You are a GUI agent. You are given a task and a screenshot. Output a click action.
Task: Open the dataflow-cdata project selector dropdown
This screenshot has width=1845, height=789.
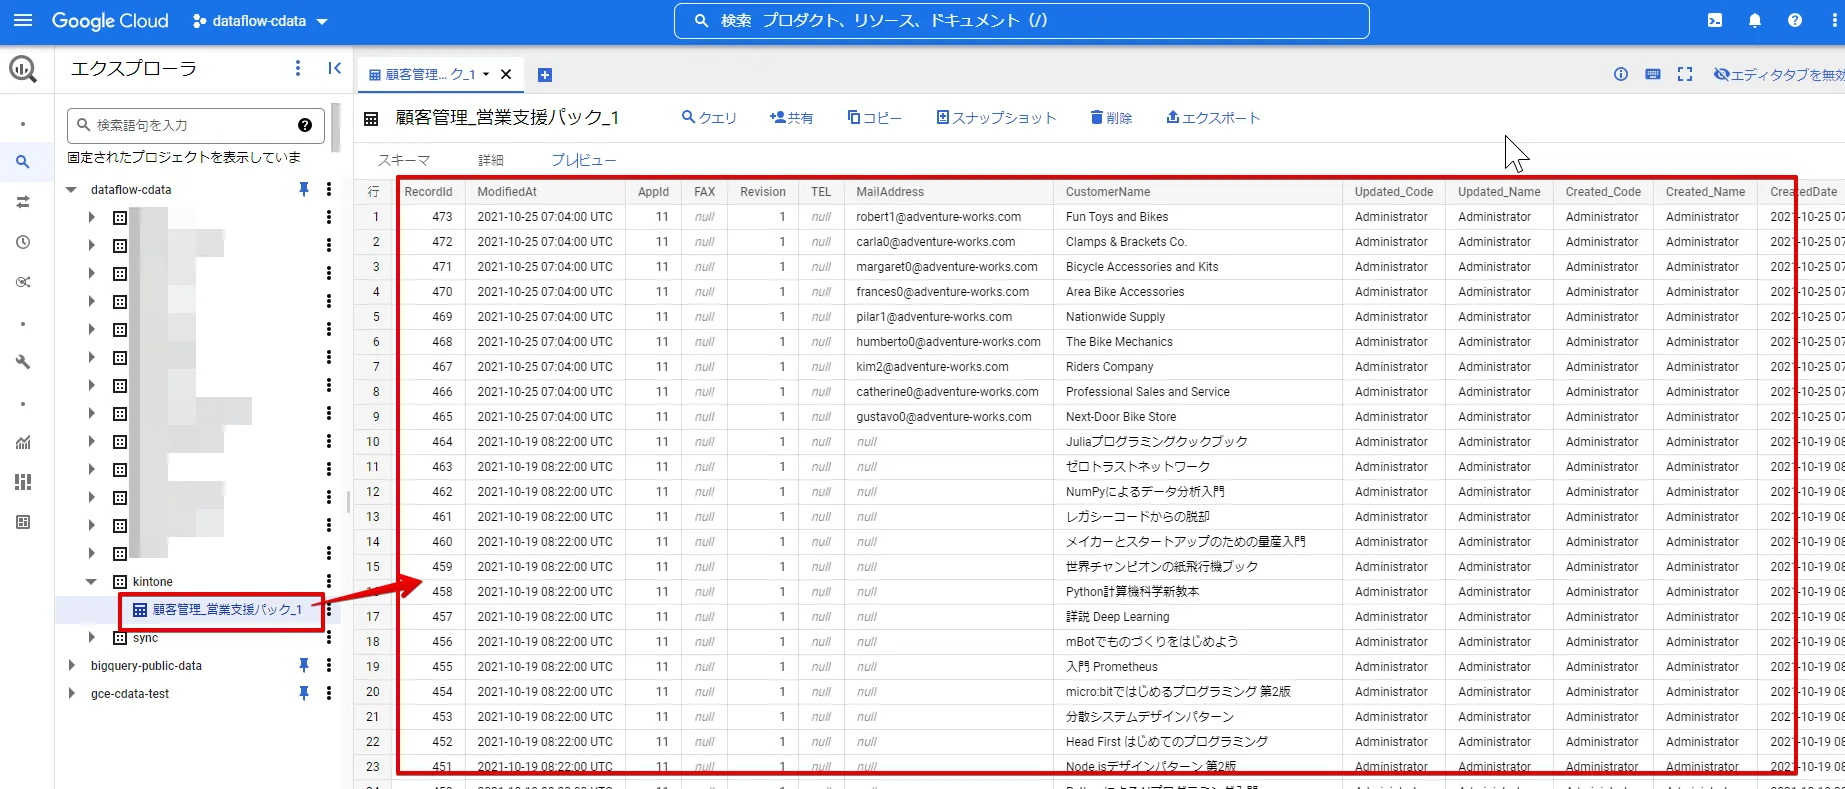[260, 21]
